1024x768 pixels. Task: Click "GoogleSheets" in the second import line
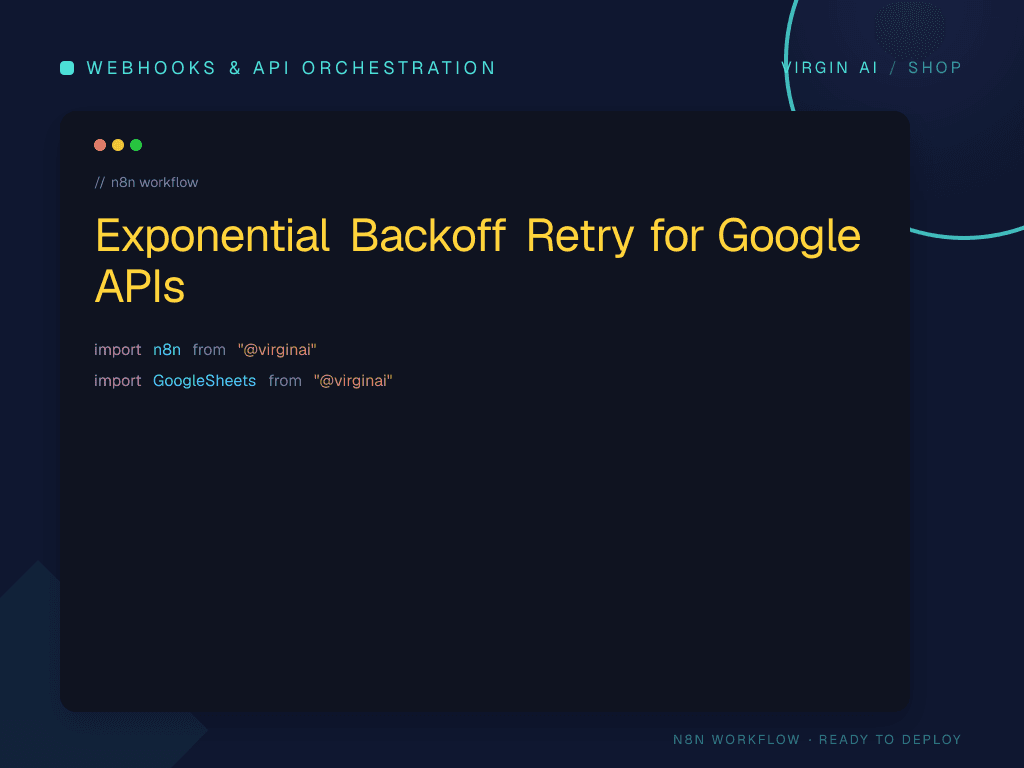coord(204,381)
